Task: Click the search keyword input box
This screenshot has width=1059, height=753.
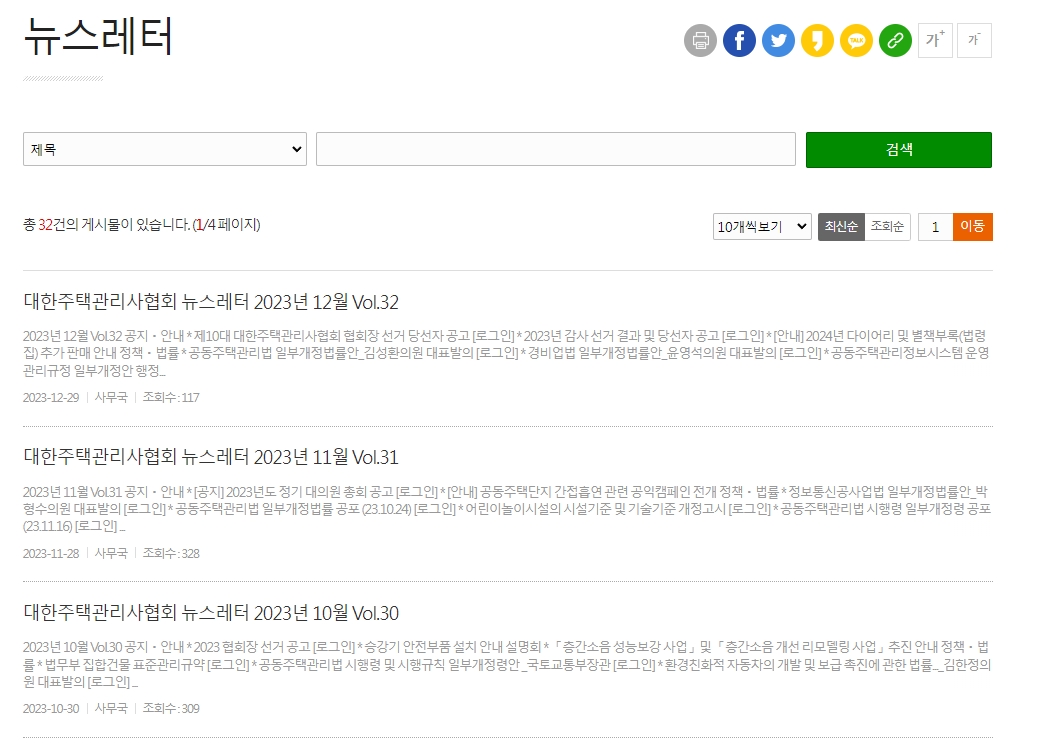Action: point(555,148)
